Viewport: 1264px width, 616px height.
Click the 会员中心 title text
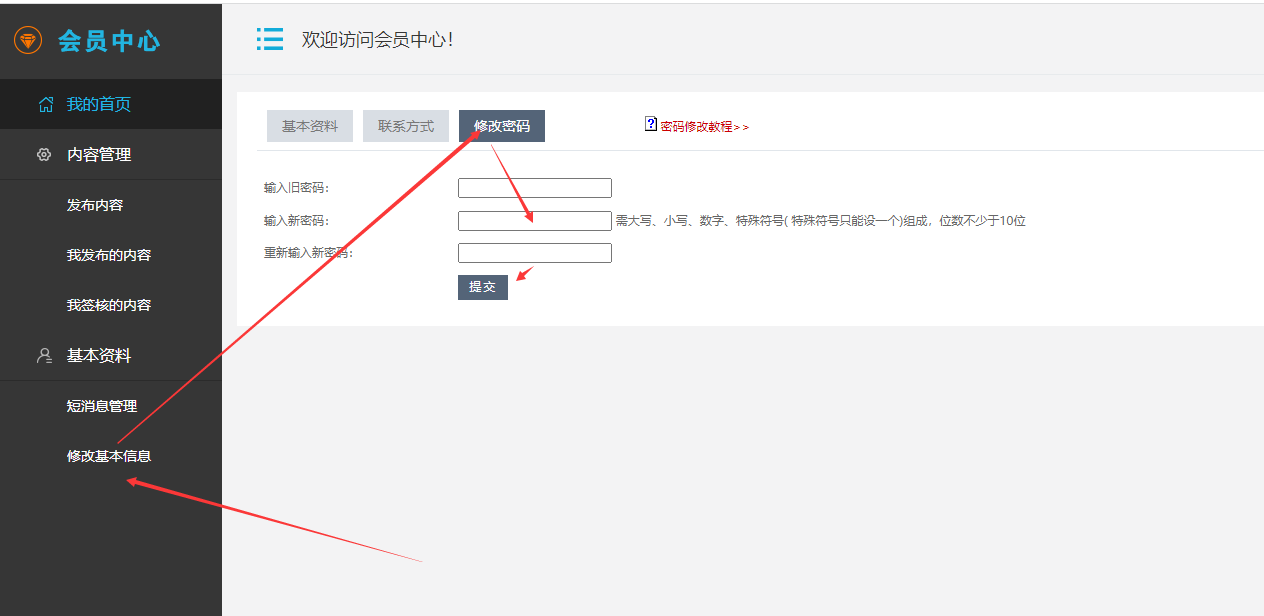pos(108,41)
